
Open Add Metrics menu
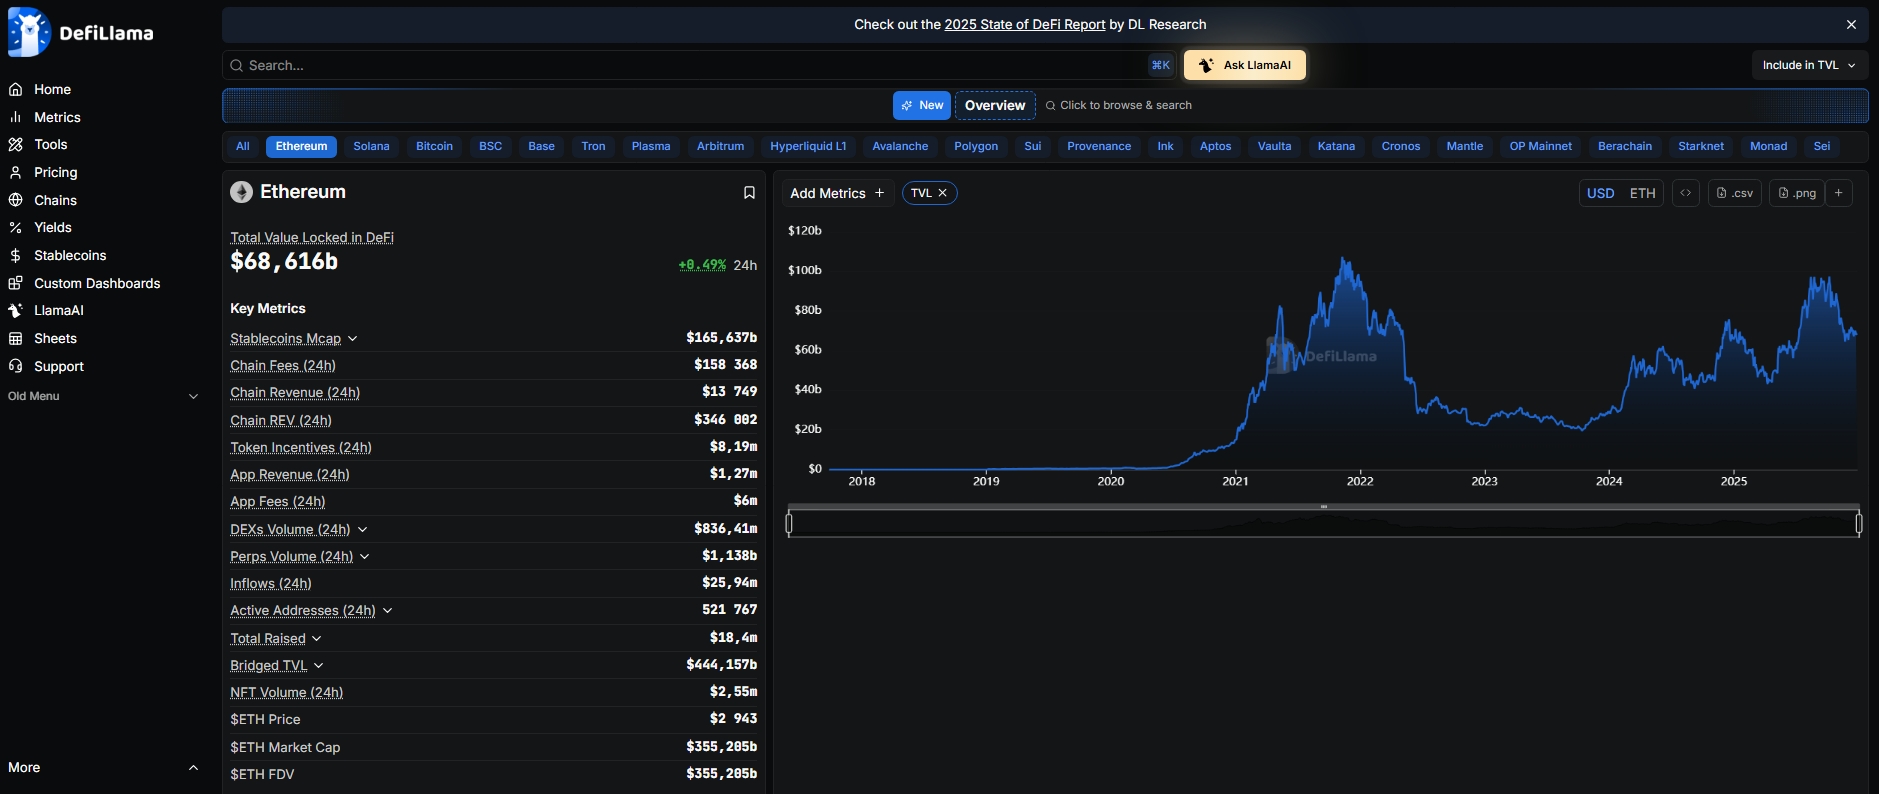click(x=837, y=193)
